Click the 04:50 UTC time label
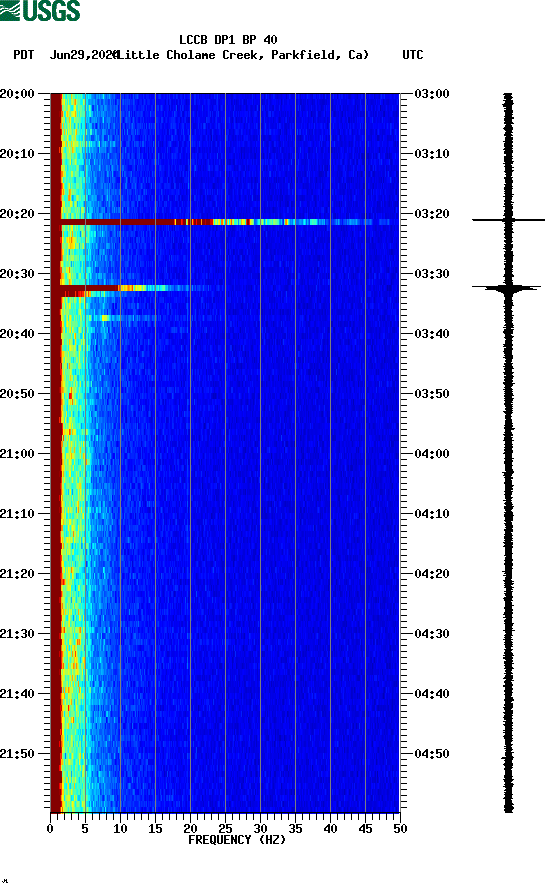Viewport: 552px width, 892px height. pos(432,754)
